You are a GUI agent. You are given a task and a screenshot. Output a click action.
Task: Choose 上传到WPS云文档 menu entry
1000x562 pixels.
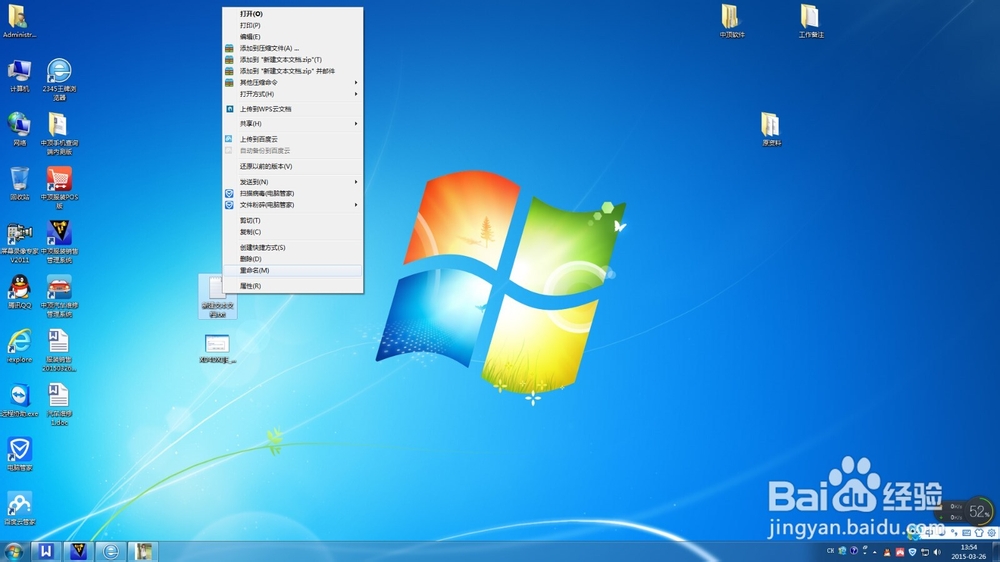click(293, 108)
